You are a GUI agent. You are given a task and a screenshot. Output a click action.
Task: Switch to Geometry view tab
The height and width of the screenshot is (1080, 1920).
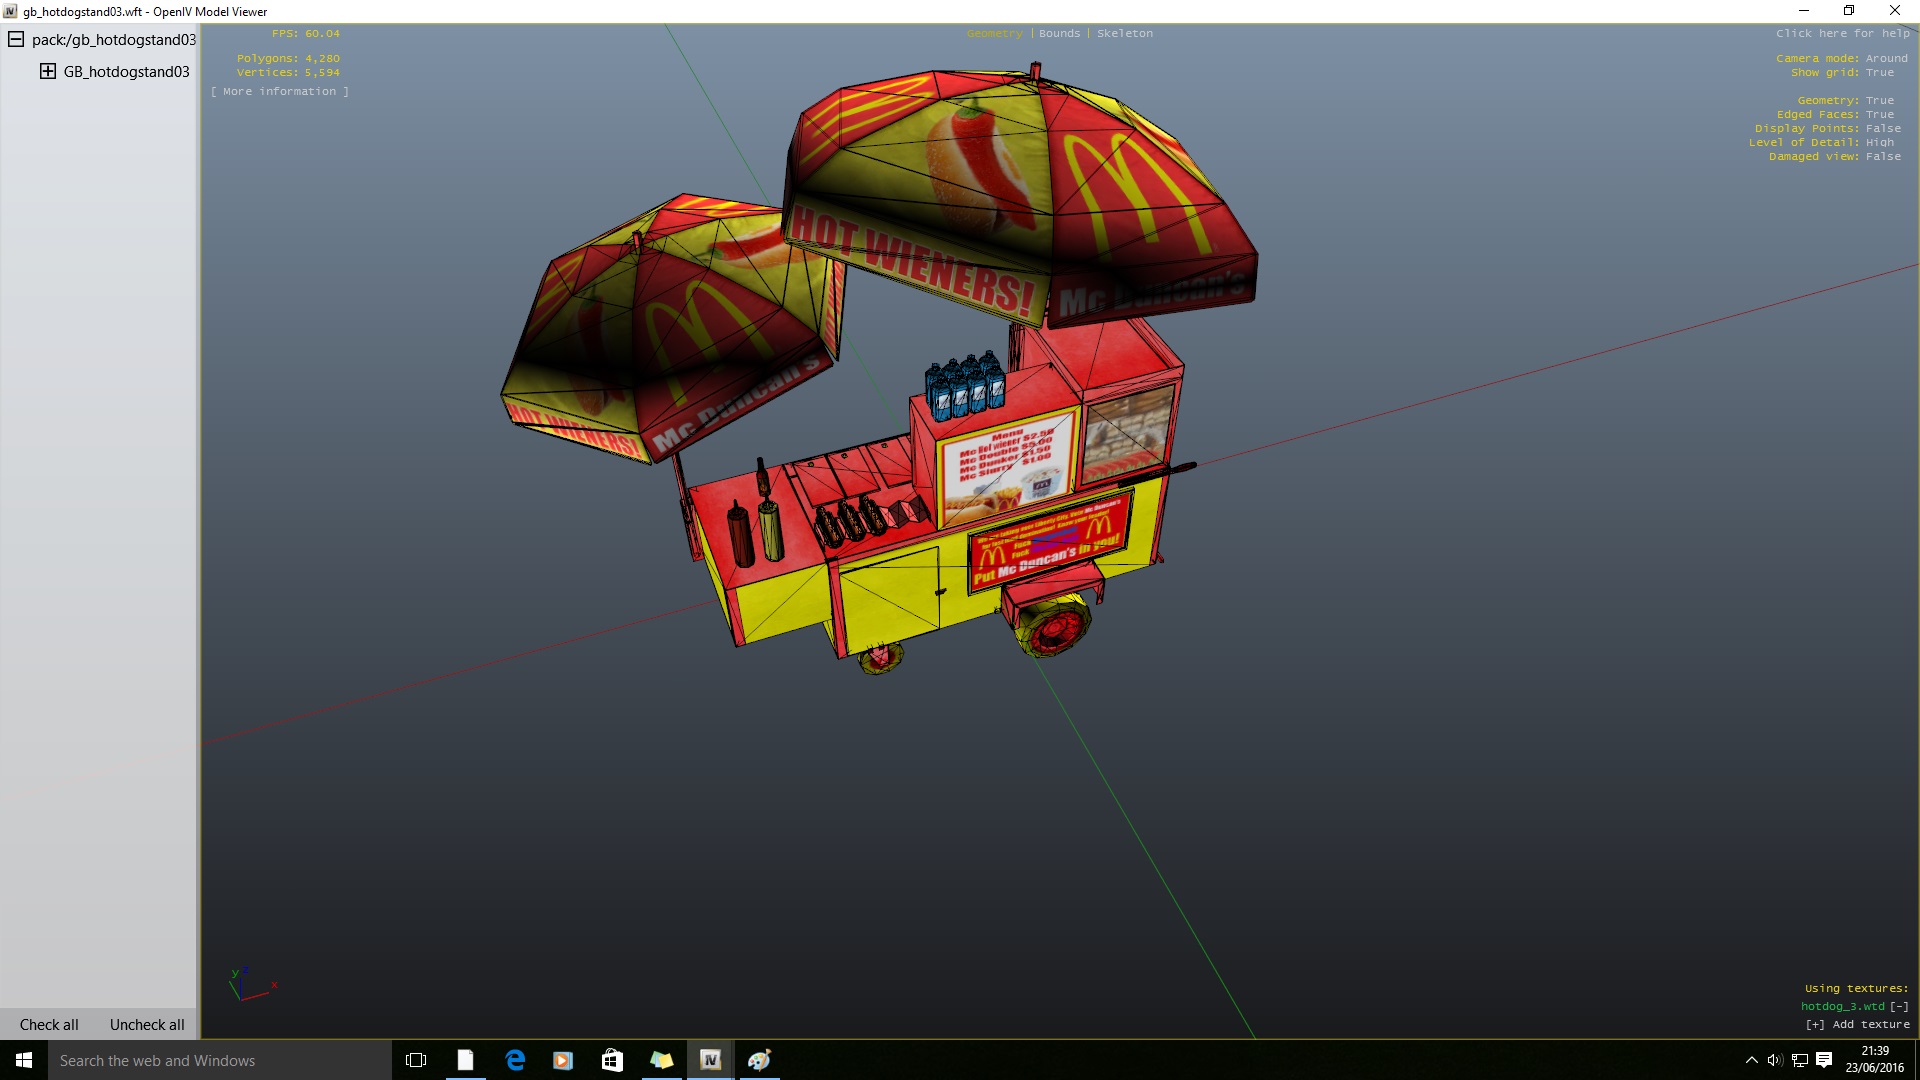[x=994, y=33]
